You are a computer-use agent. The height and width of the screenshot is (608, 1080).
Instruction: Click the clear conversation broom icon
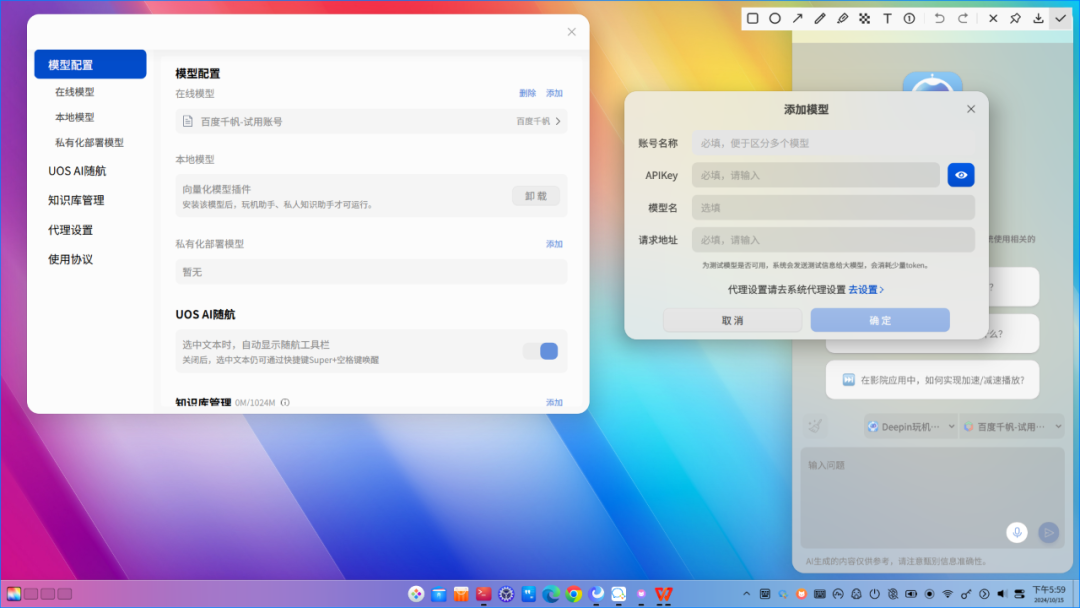(815, 426)
